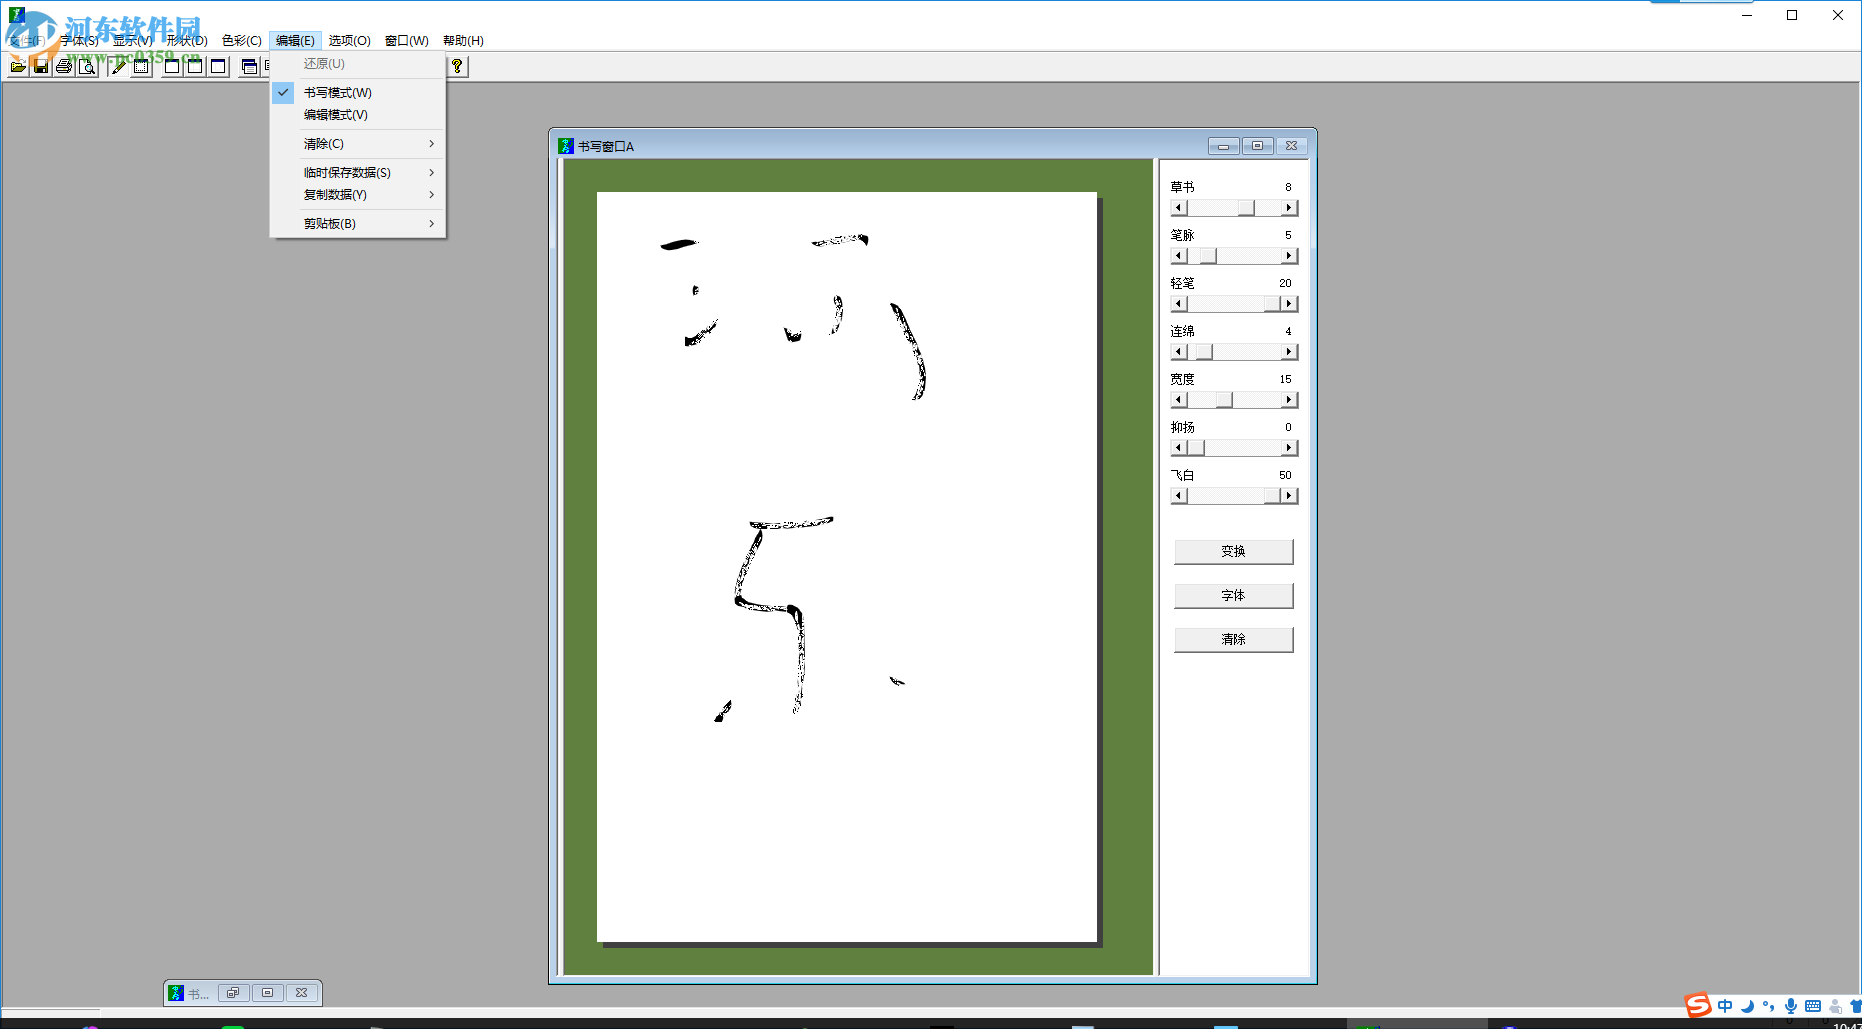
Task: Toggle the Chinese/English 中 input indicator
Action: pos(1725,1006)
